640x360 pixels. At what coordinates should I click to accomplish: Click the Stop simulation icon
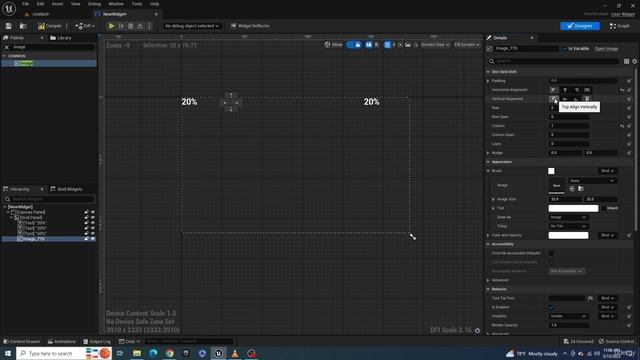point(131,26)
